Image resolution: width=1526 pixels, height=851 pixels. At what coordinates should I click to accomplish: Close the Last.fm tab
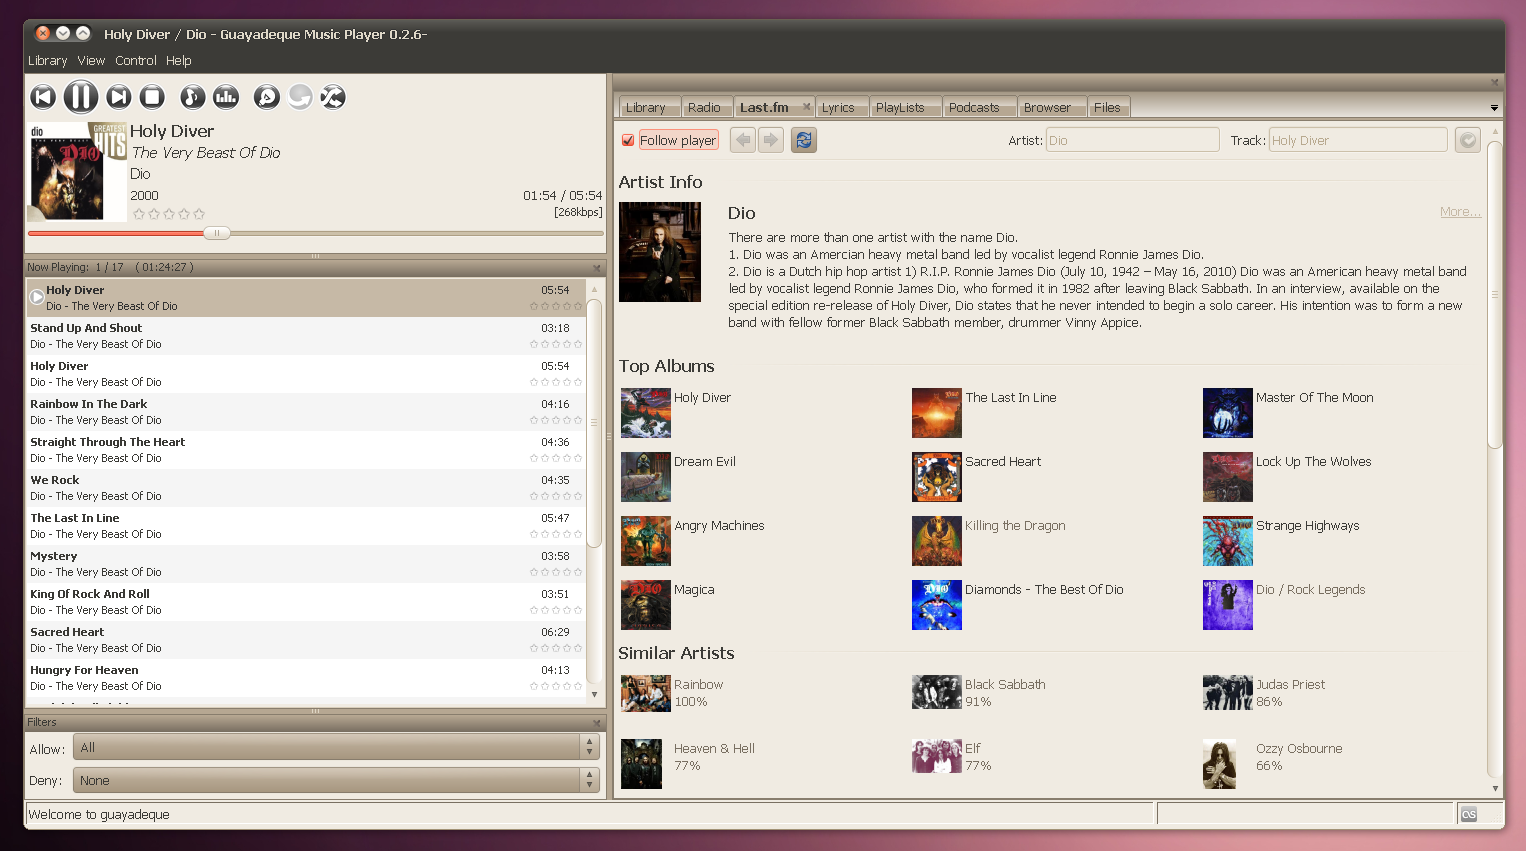[807, 106]
